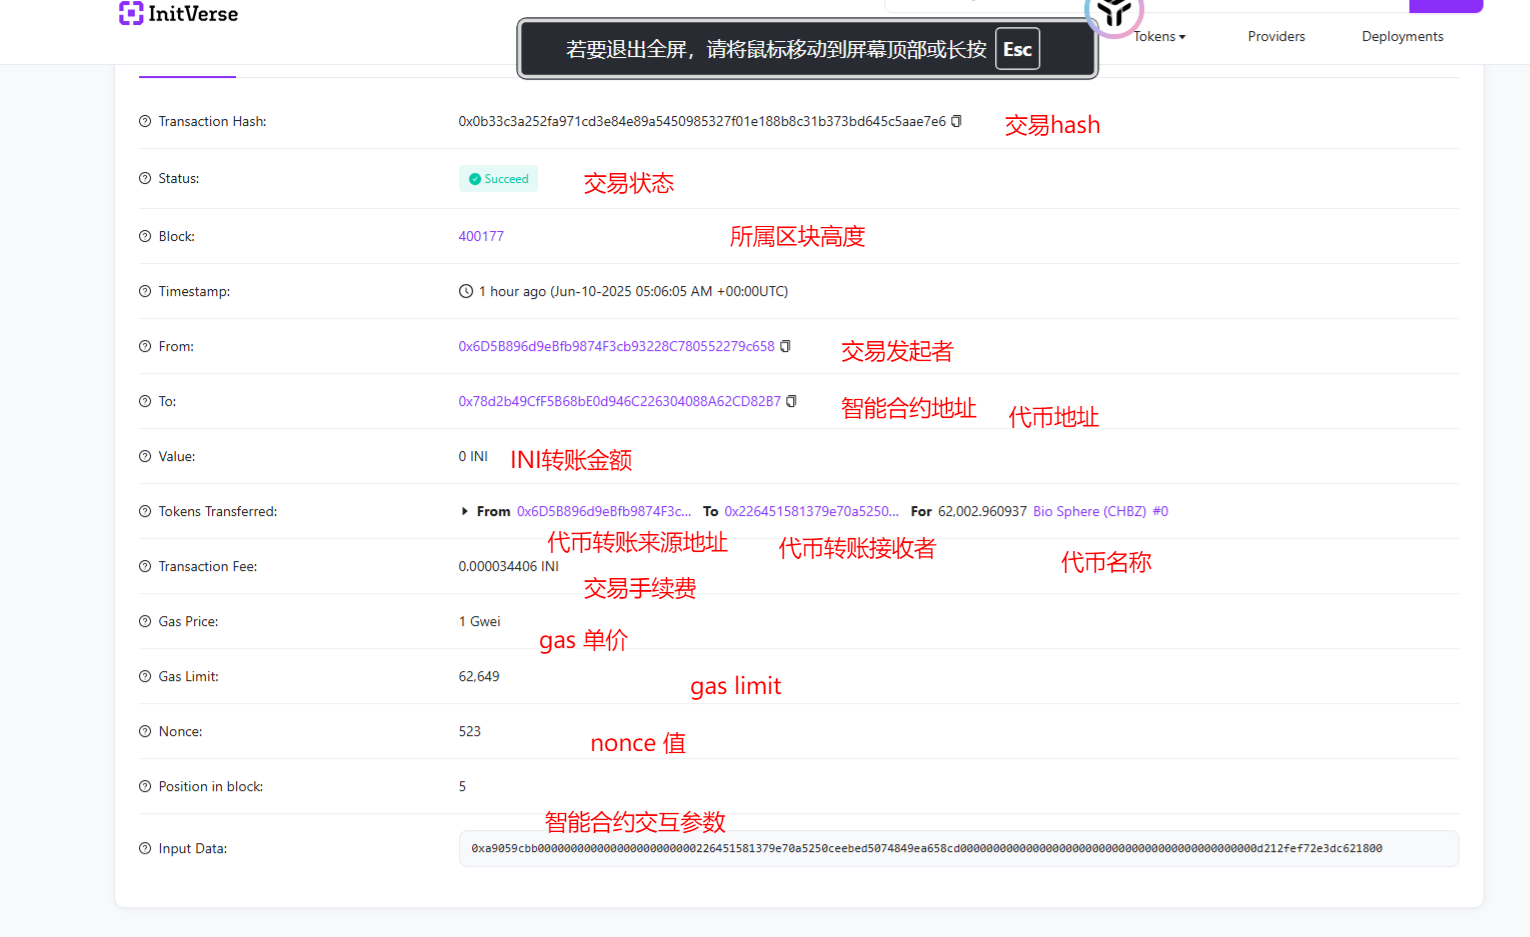Select the Input Data hex field
The height and width of the screenshot is (937, 1530).
tap(957, 848)
